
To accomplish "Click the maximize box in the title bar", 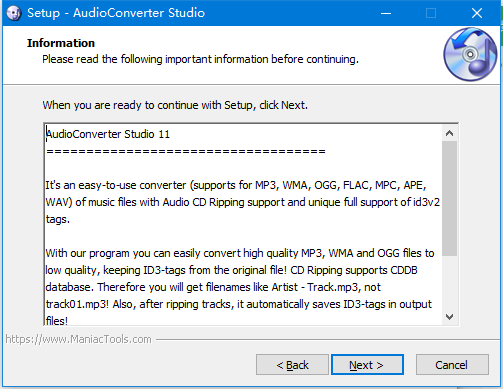I will click(431, 13).
